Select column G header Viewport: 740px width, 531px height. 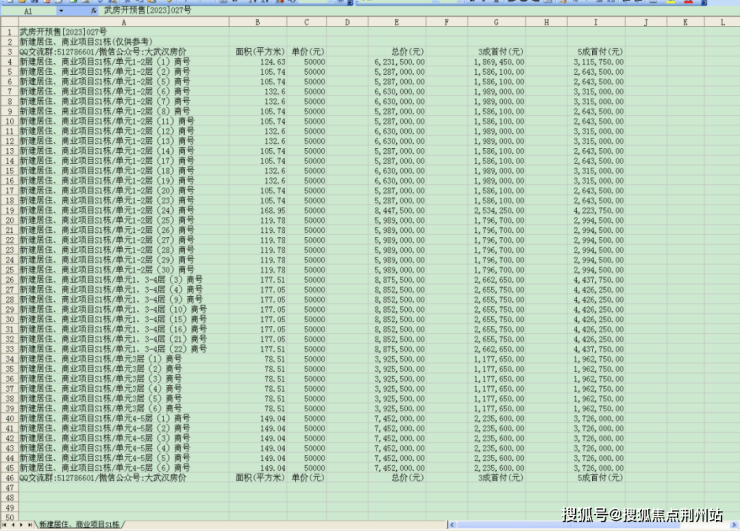[496, 22]
